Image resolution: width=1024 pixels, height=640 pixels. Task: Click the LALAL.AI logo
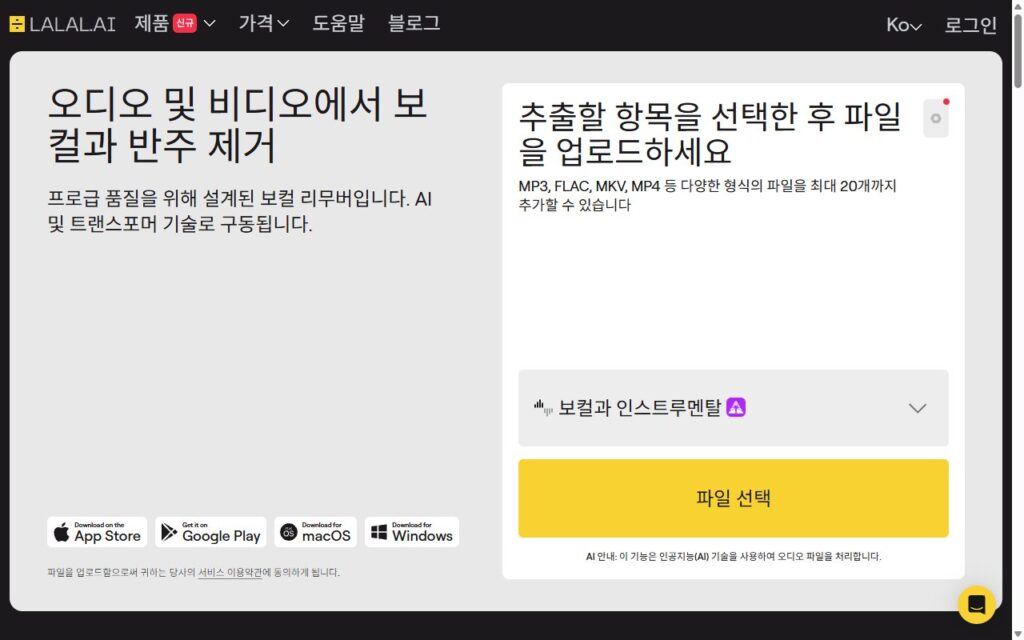point(63,24)
